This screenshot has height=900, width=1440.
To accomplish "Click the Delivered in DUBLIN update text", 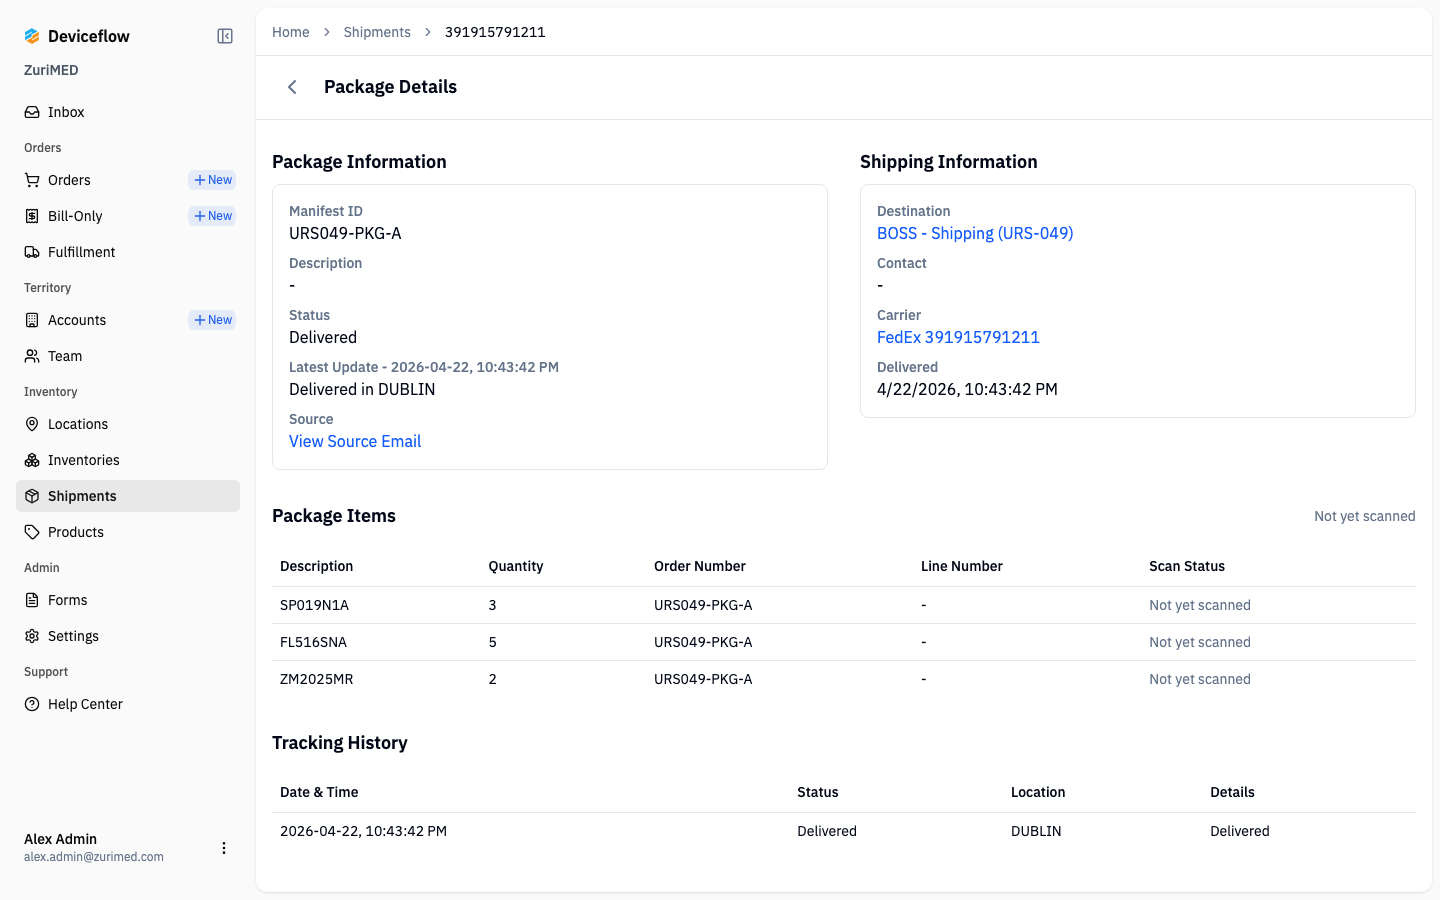I will coord(362,389).
